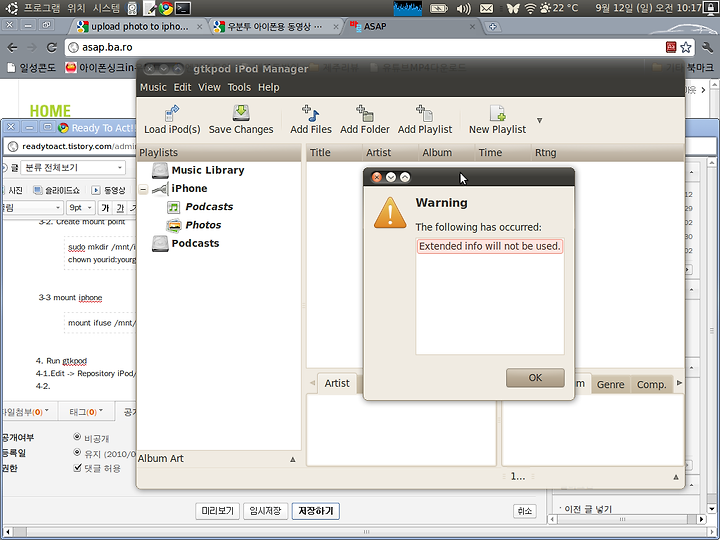Image resolution: width=720 pixels, height=540 pixels.
Task: Open the gtkpod Help menu
Action: coord(269,87)
